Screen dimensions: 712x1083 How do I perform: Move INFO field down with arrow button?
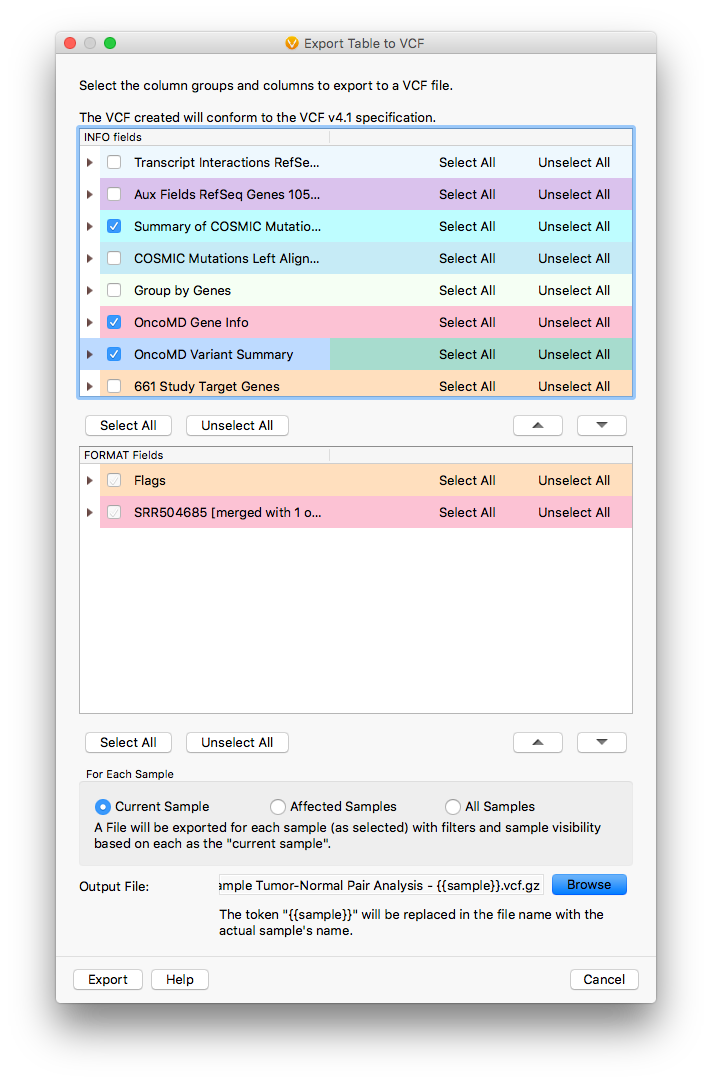click(602, 425)
